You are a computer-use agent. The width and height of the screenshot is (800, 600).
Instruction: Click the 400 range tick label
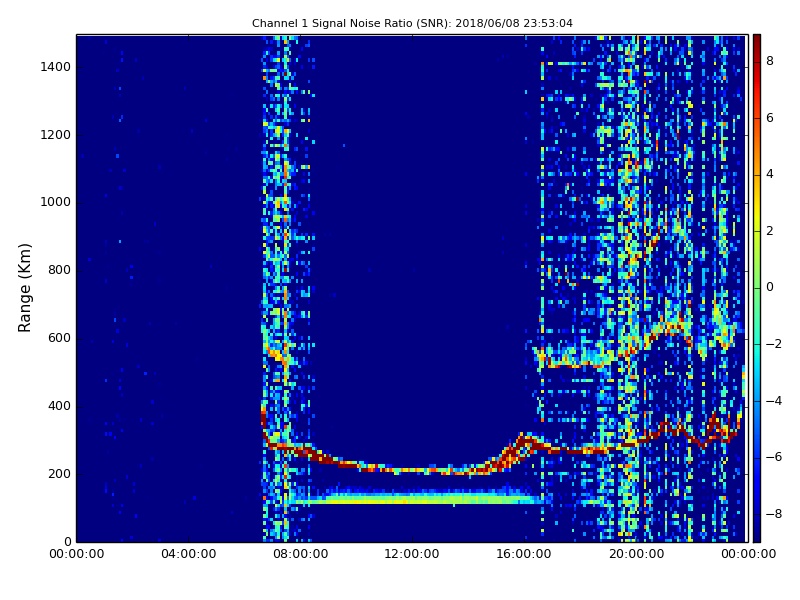[x=59, y=406]
